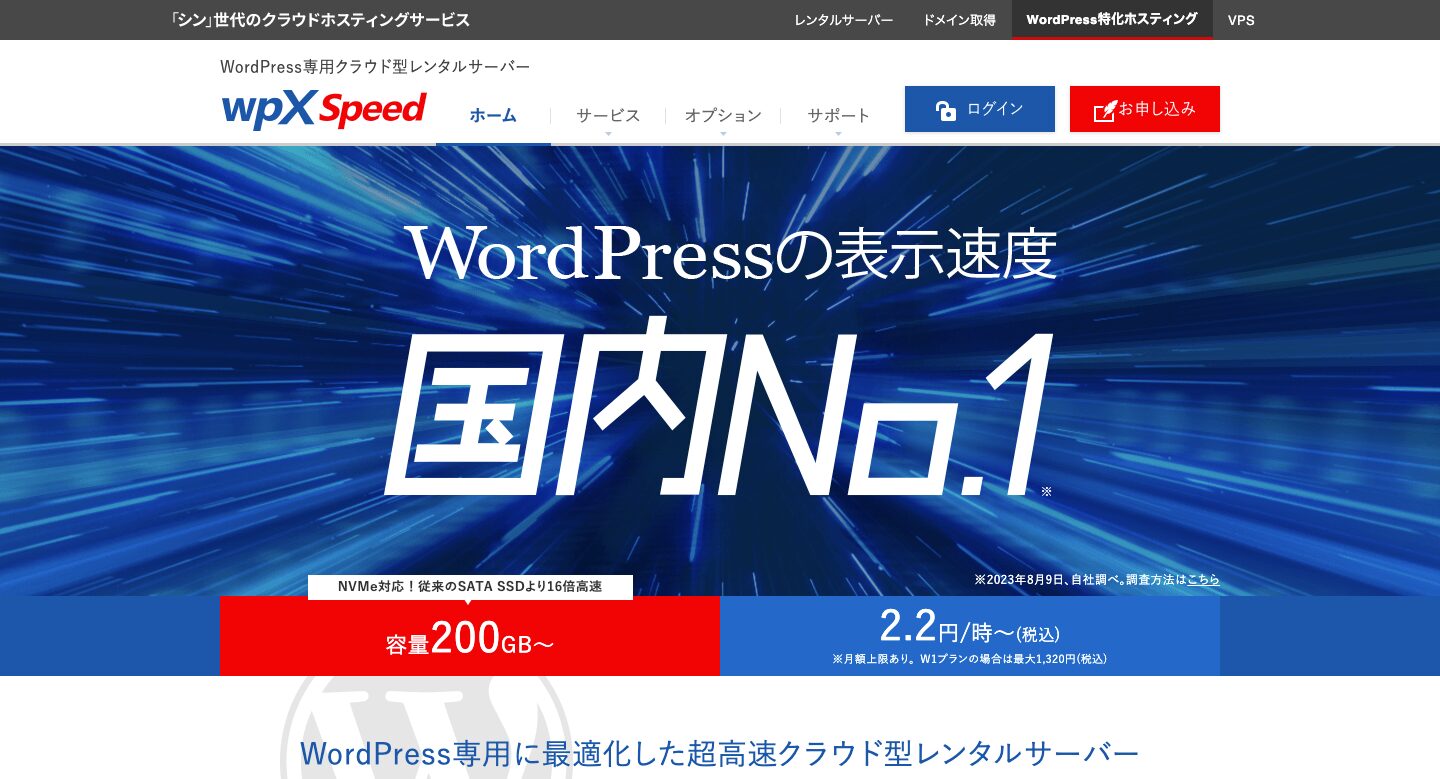Image resolution: width=1440 pixels, height=779 pixels.
Task: Open ドメイン取得 in top bar
Action: tap(959, 20)
